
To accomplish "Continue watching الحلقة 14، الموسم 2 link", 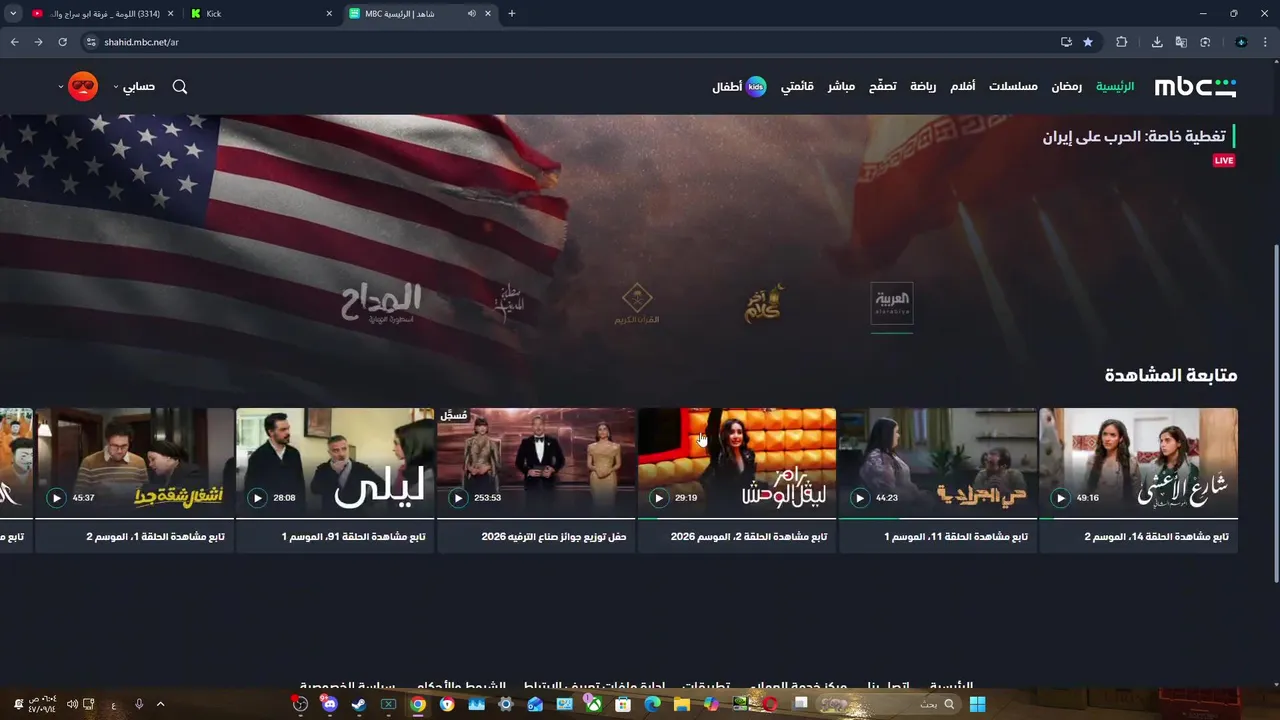I will pos(1156,537).
